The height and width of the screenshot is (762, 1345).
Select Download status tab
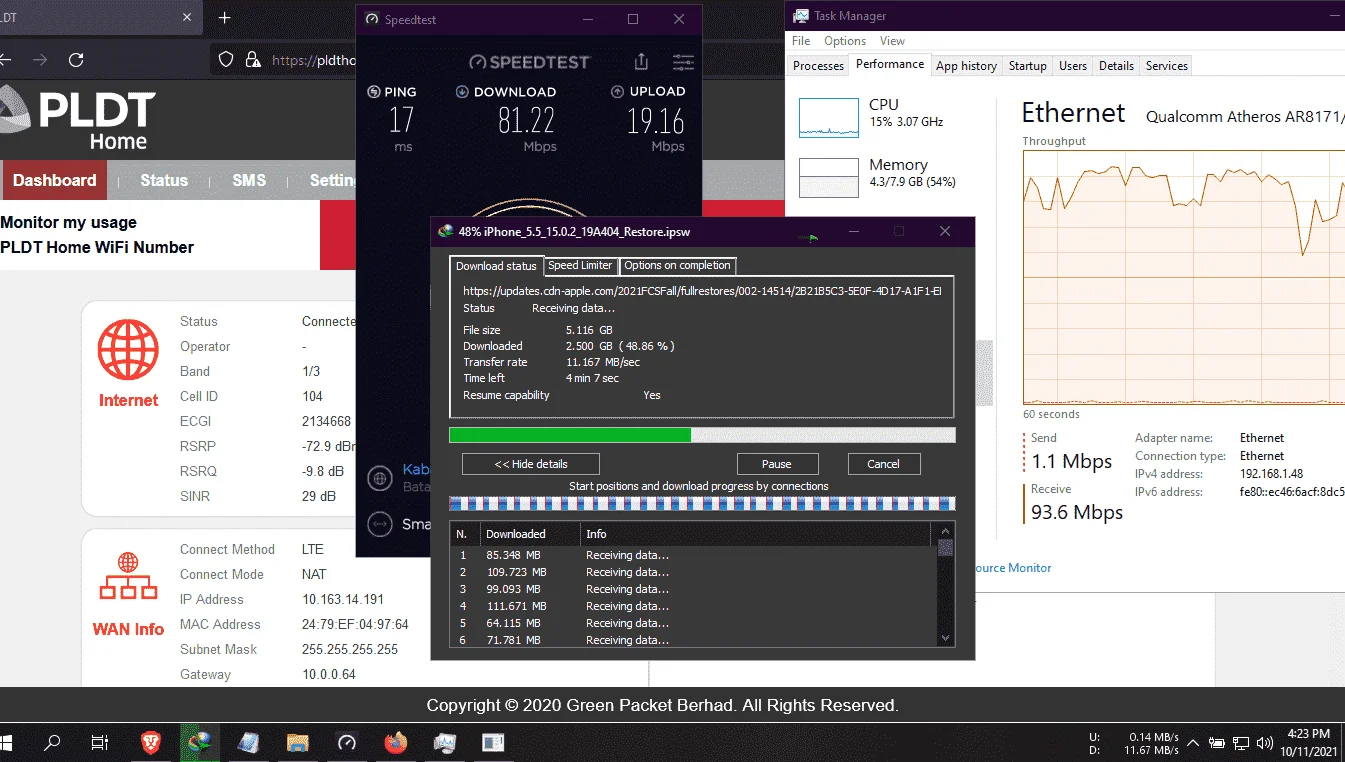pyautogui.click(x=496, y=266)
